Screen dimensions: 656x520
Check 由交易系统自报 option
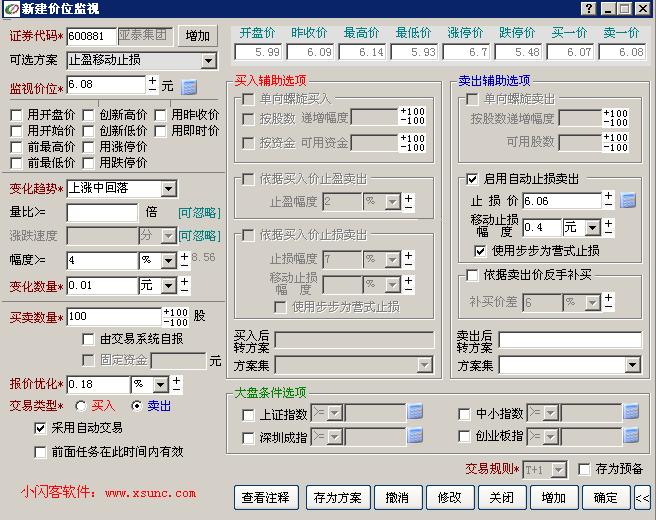coord(88,339)
